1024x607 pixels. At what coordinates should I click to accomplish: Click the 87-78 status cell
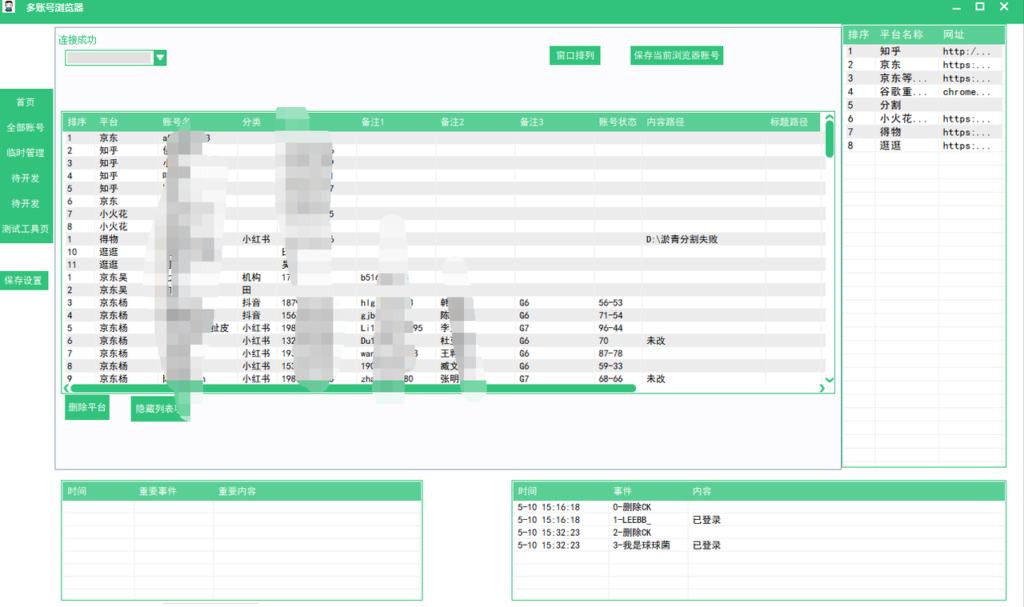(611, 353)
